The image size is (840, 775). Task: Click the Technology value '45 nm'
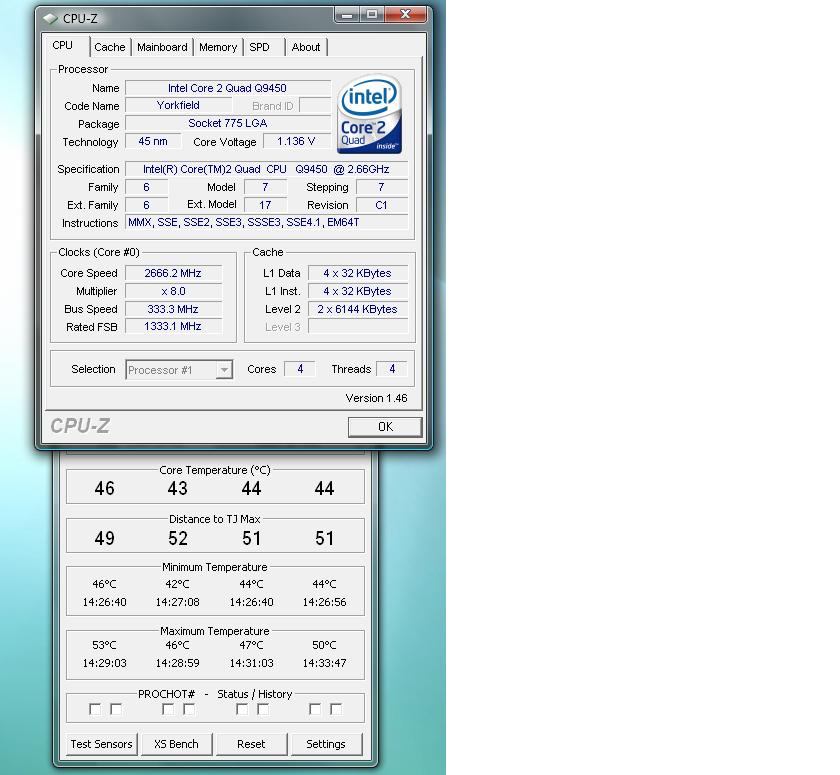[x=153, y=141]
